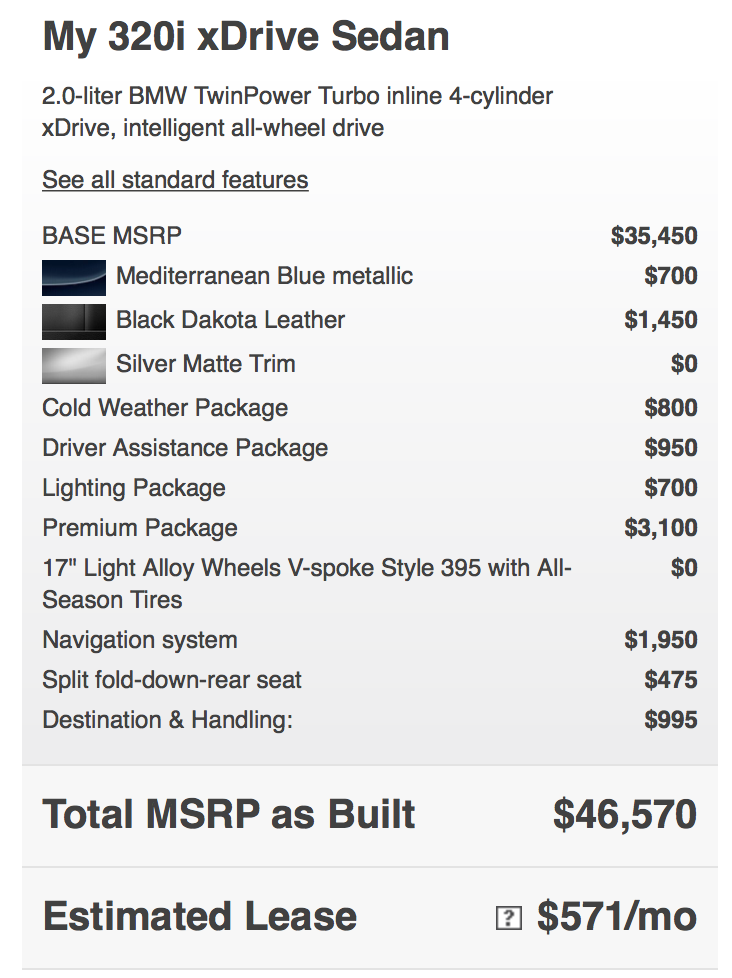Select the Mediterranean Blue metallic color swatch

coord(74,278)
